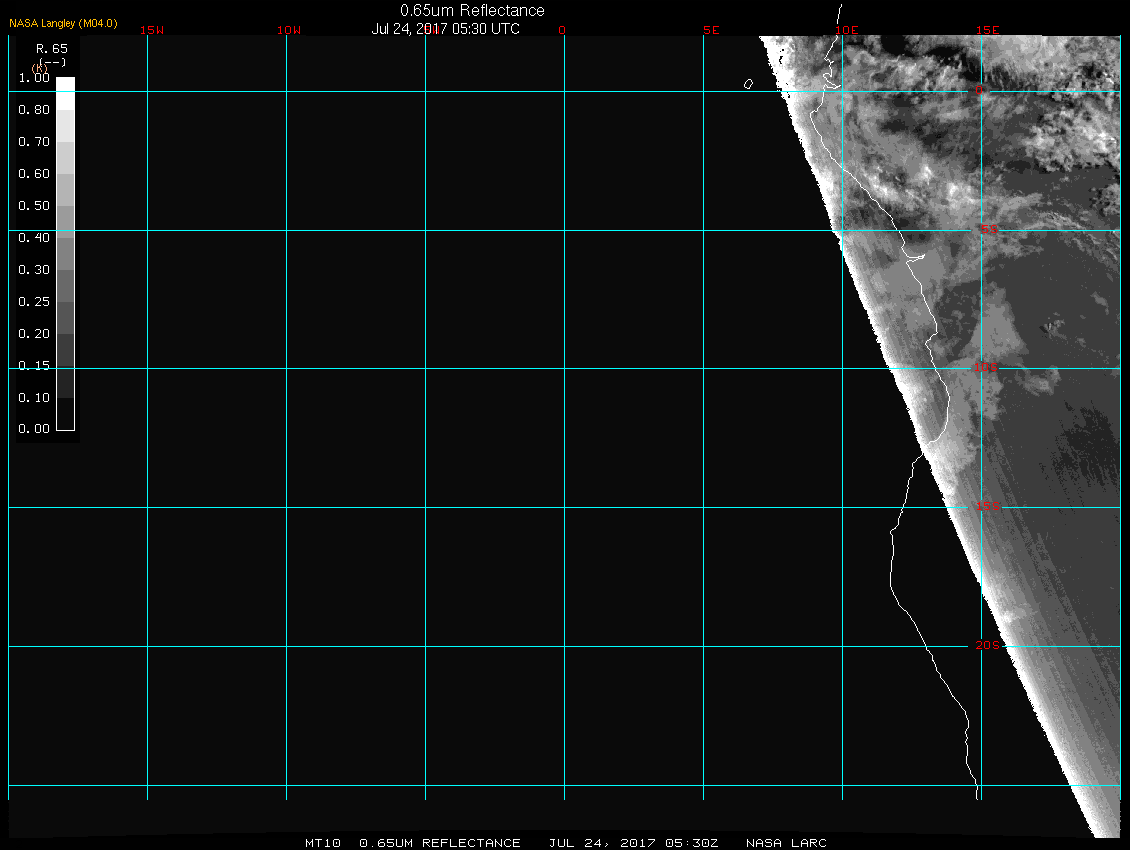Click the 5S latitude label
The width and height of the screenshot is (1130, 850).
[988, 230]
